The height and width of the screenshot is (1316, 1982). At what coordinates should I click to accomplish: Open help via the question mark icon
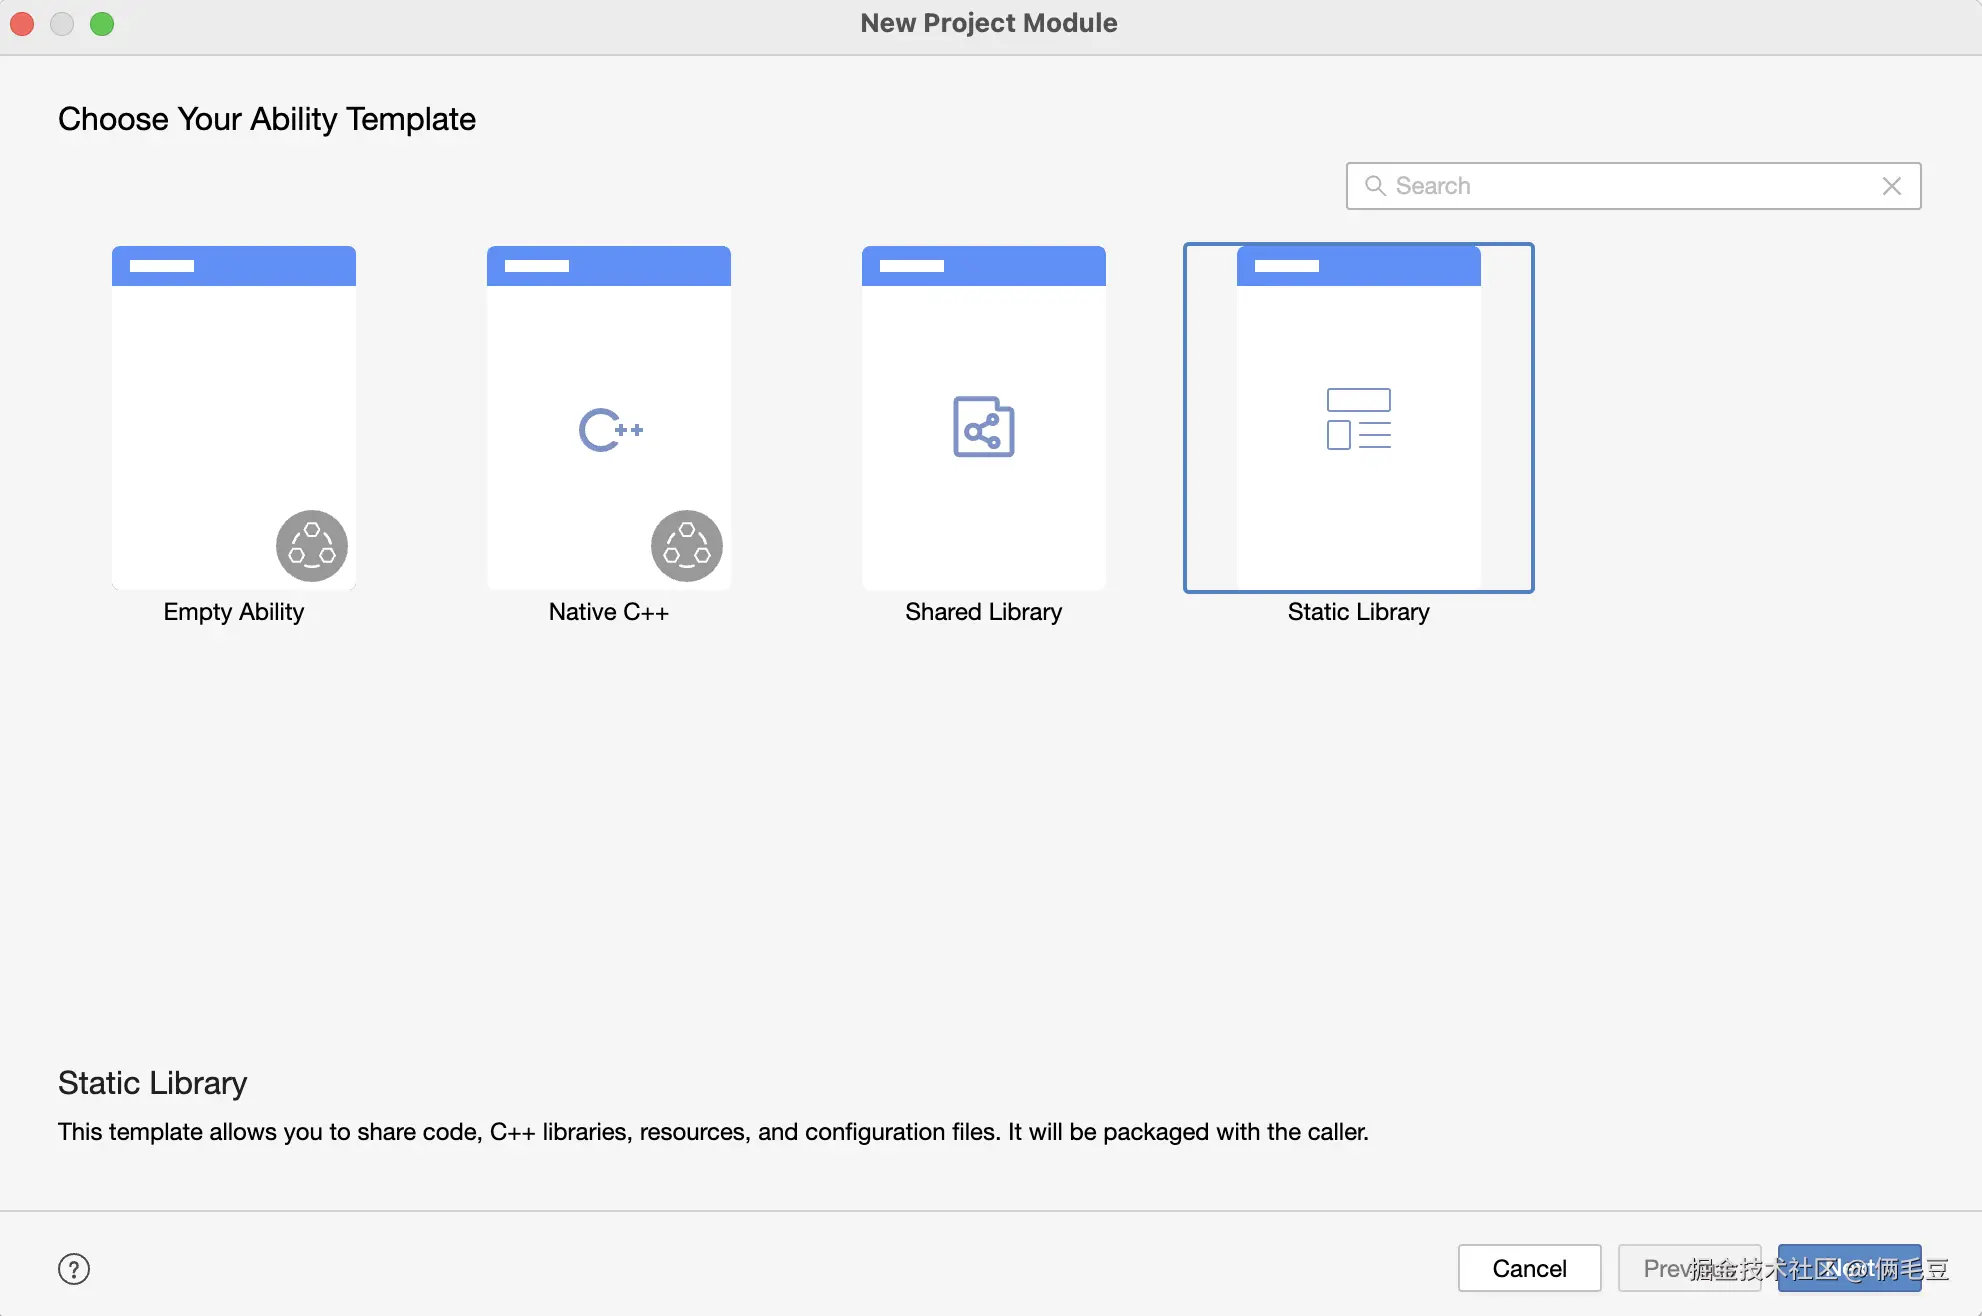pyautogui.click(x=74, y=1269)
